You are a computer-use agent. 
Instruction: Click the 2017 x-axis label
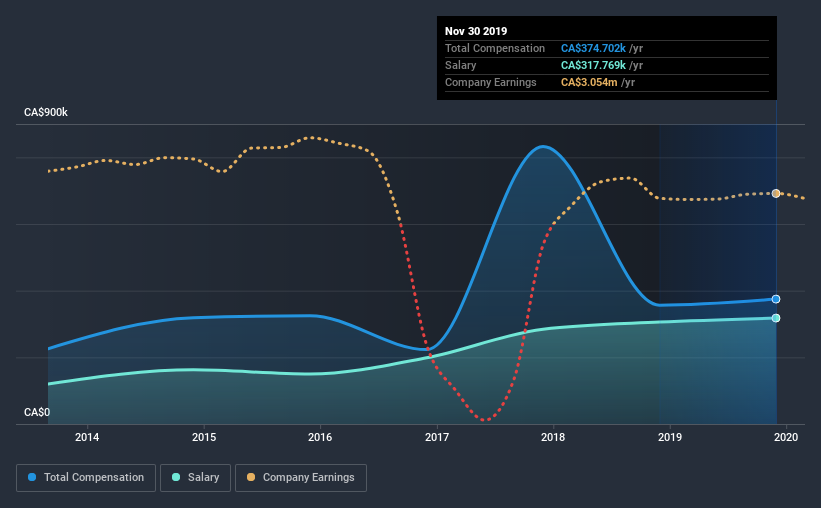click(437, 437)
